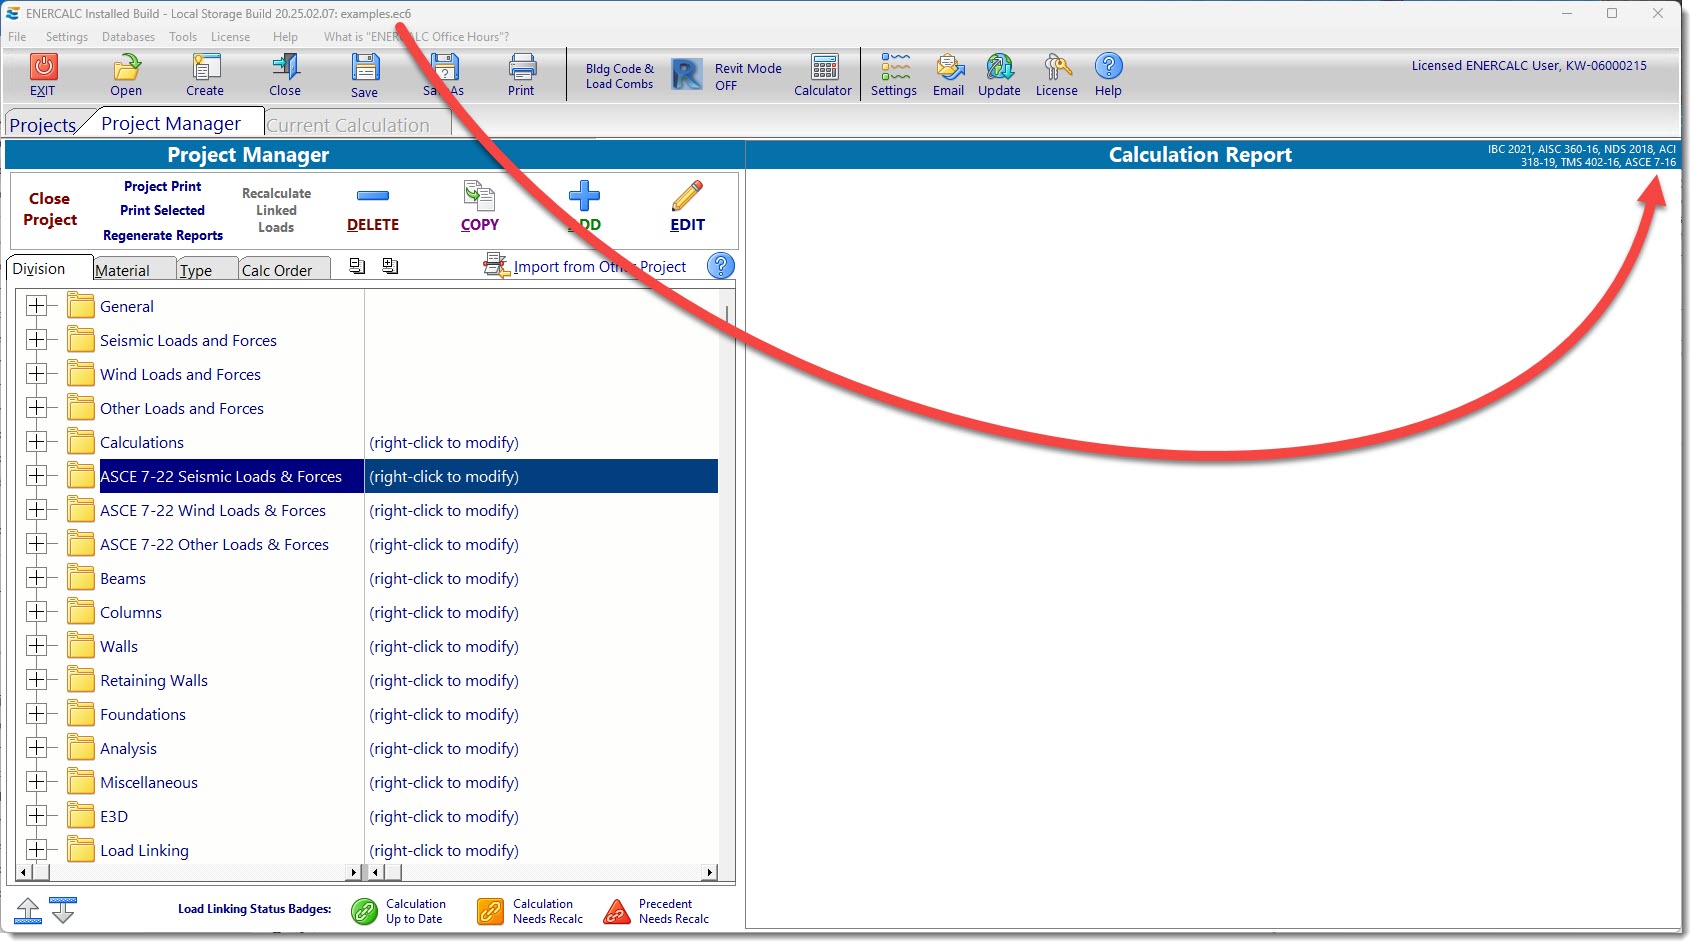Screen dimensions: 1697x948
Task: Click the COPY calculation icon
Action: [x=479, y=196]
